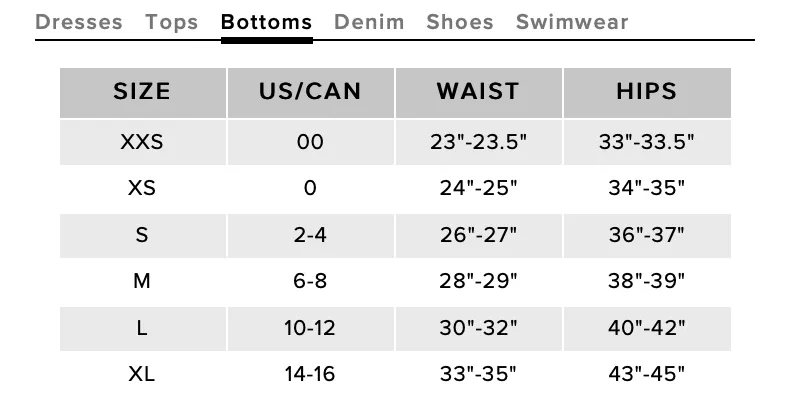Click the US/CAN column header
Image resolution: width=810 pixels, height=412 pixels.
[310, 92]
